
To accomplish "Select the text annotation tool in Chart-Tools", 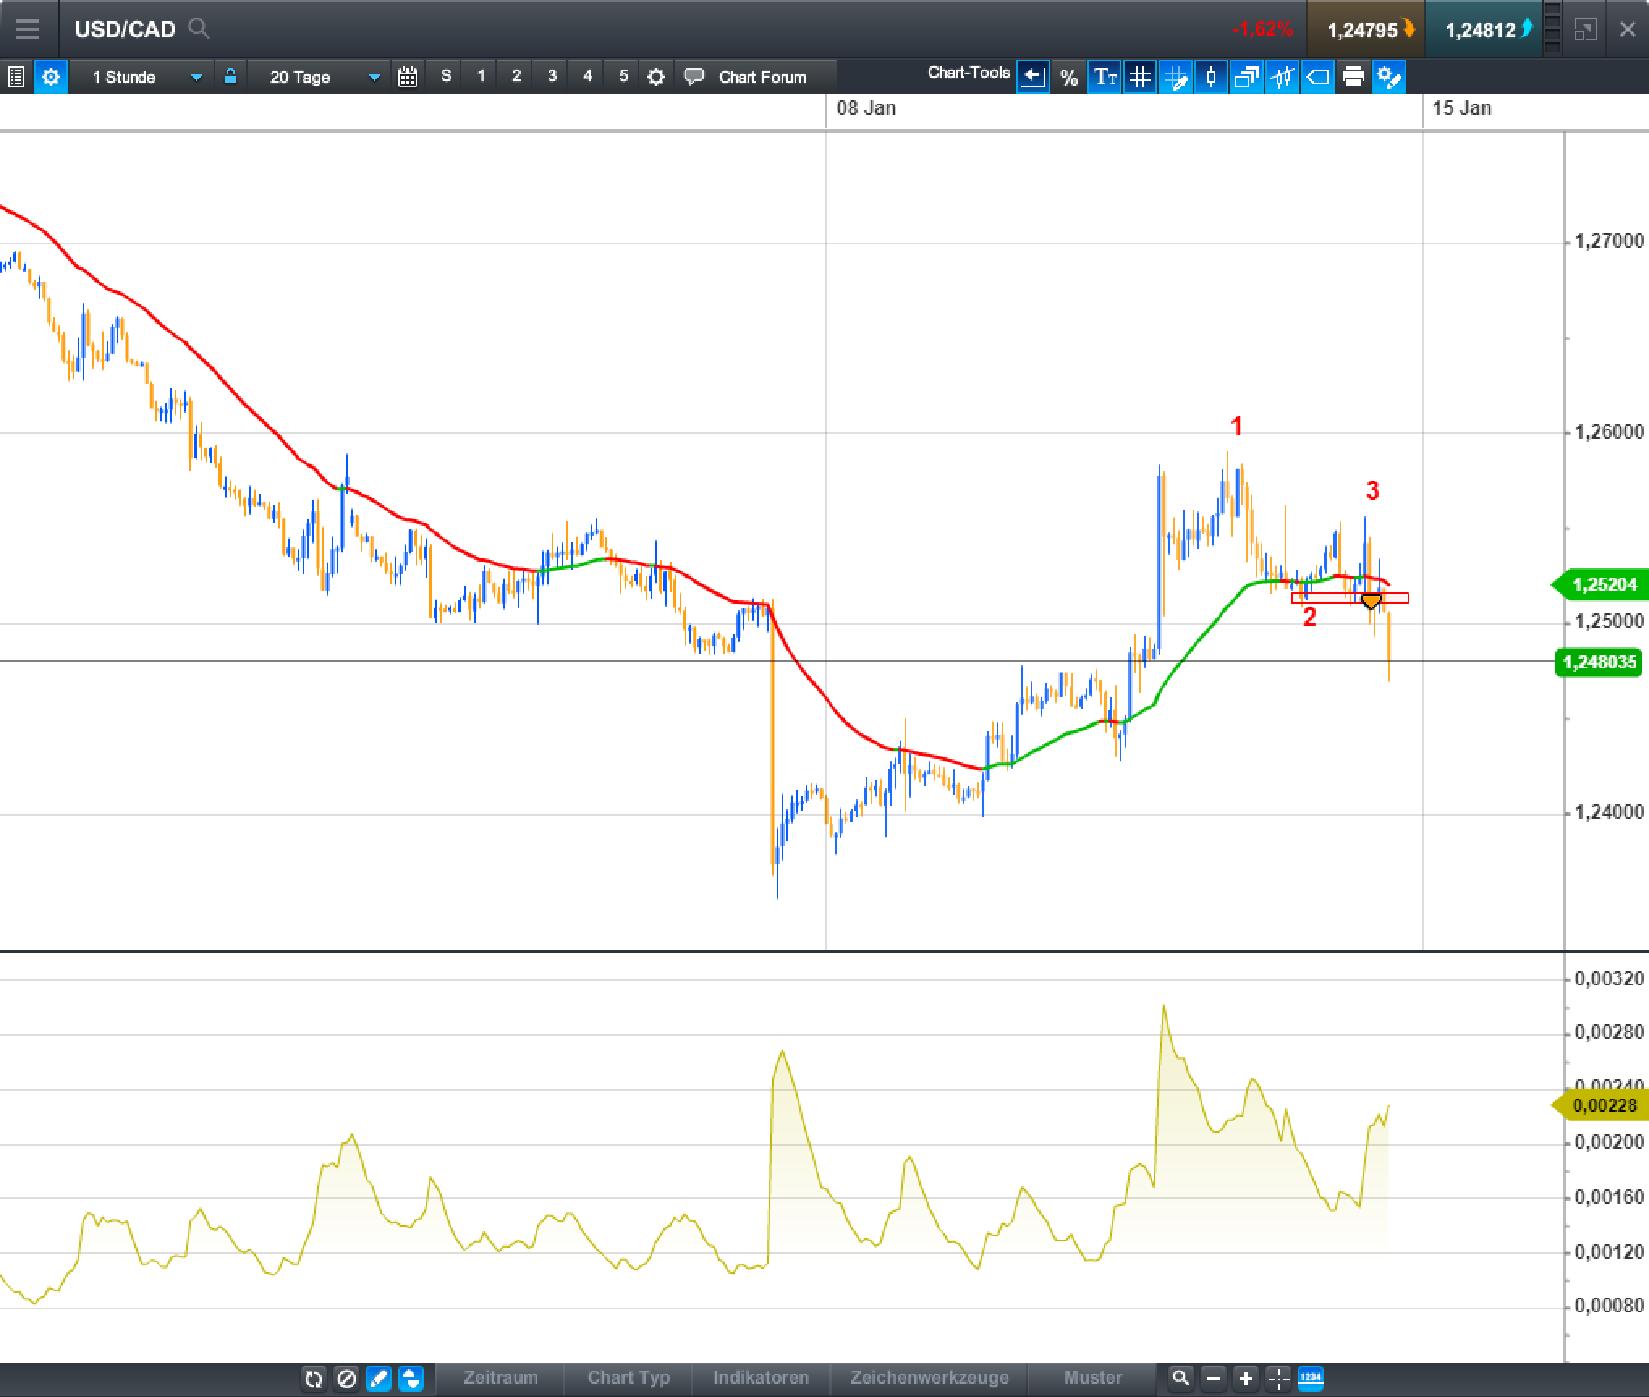I will (x=1104, y=76).
